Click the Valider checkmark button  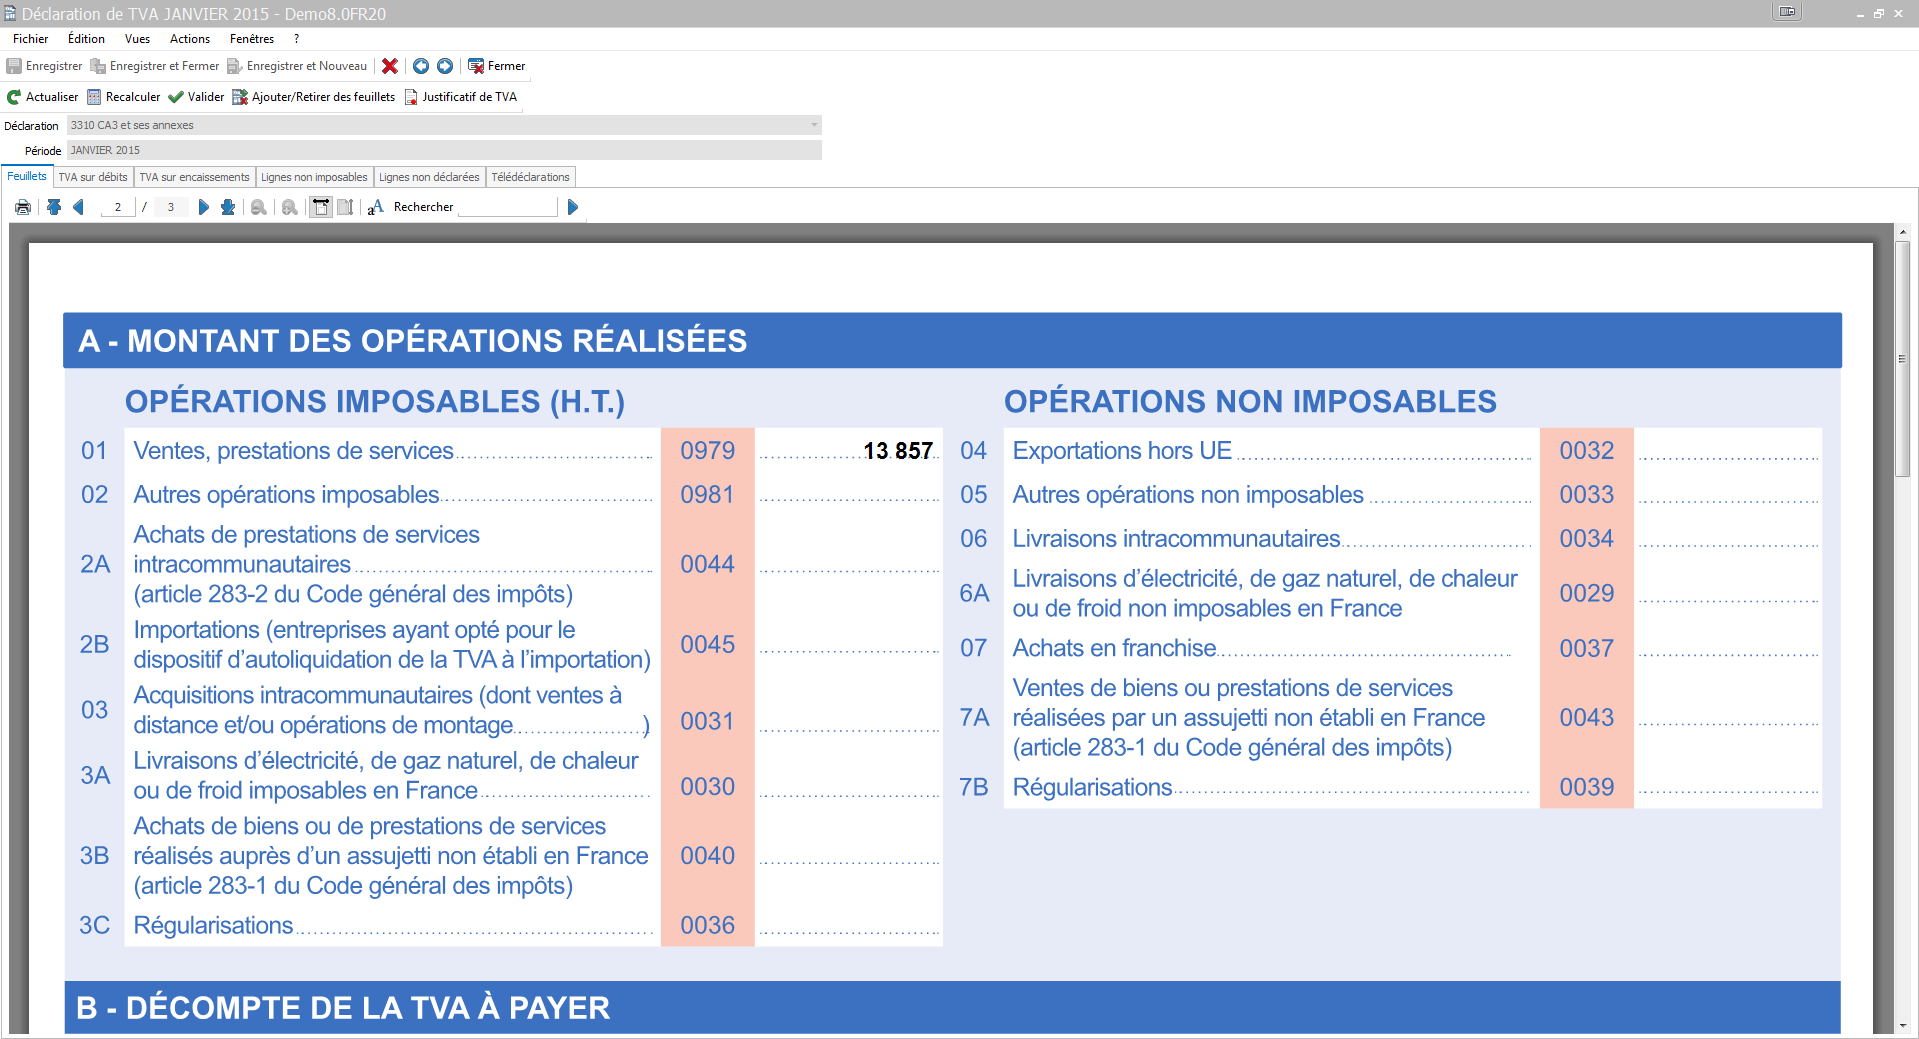[196, 97]
